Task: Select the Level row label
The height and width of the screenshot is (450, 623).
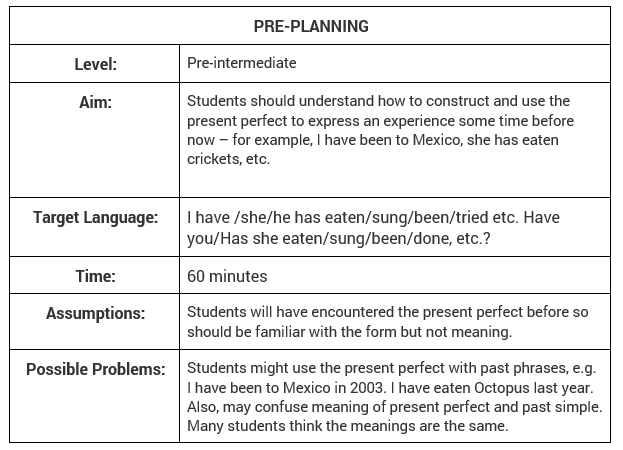Action: 96,64
